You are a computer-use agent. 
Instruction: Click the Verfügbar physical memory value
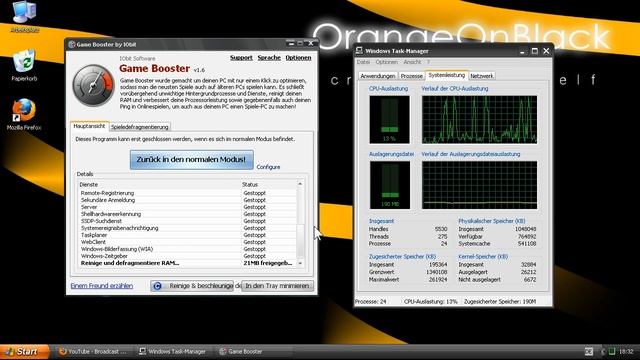[528, 236]
